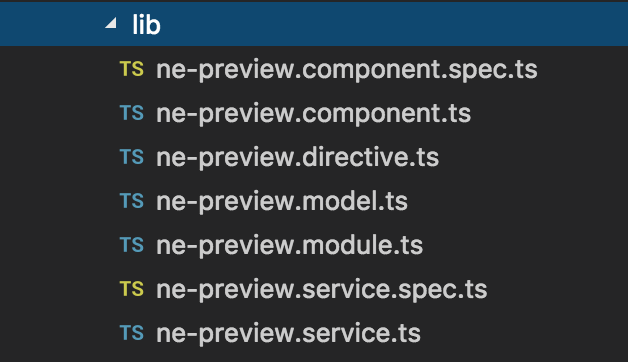This screenshot has height=362, width=628.
Task: Click TS icon beside ne-preview.service.ts
Action: [131, 333]
